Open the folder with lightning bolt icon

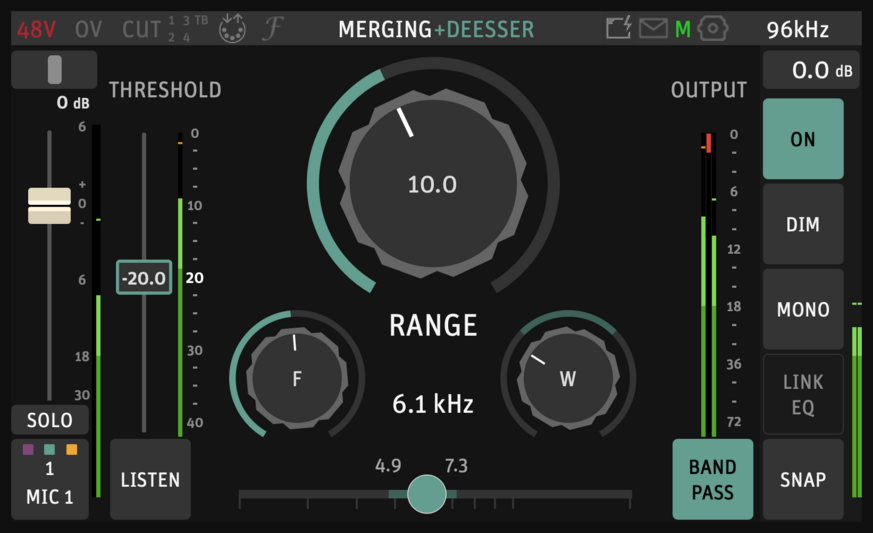pyautogui.click(x=619, y=27)
